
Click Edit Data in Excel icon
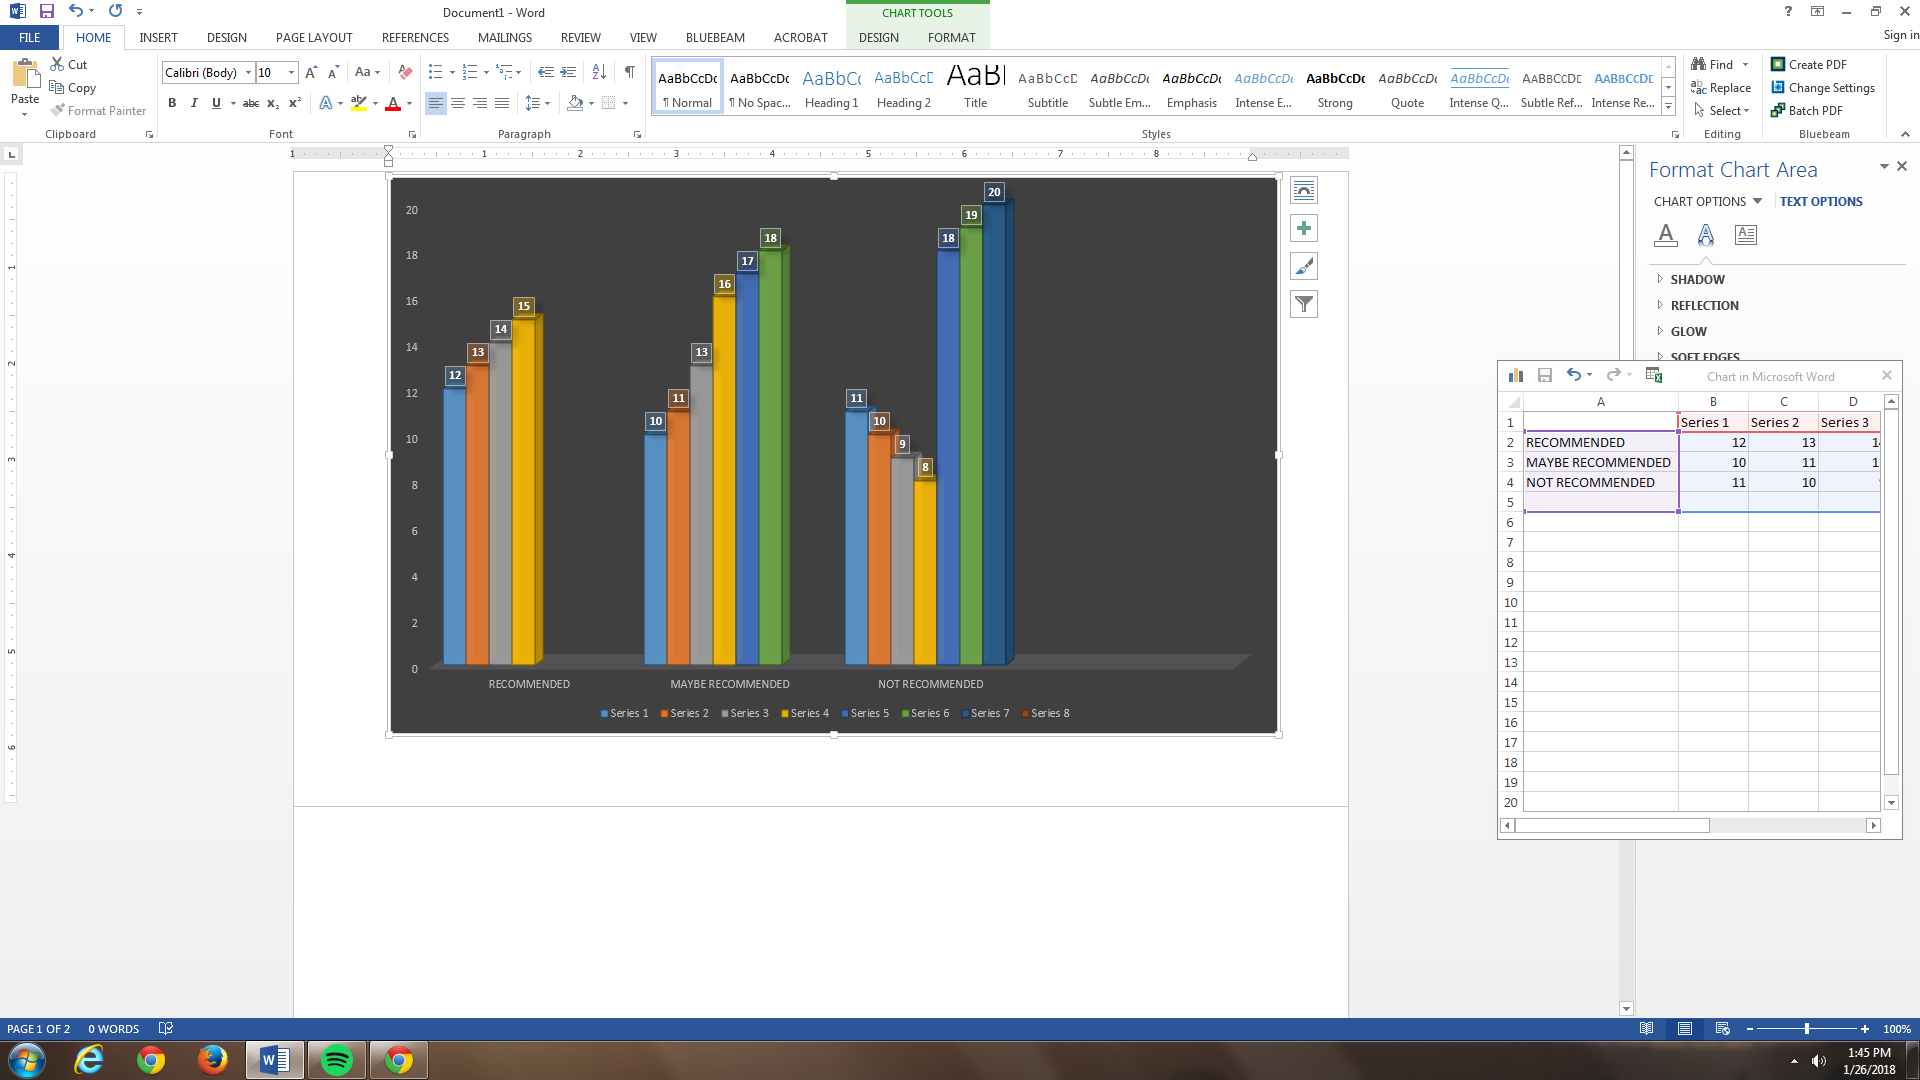pos(1653,376)
